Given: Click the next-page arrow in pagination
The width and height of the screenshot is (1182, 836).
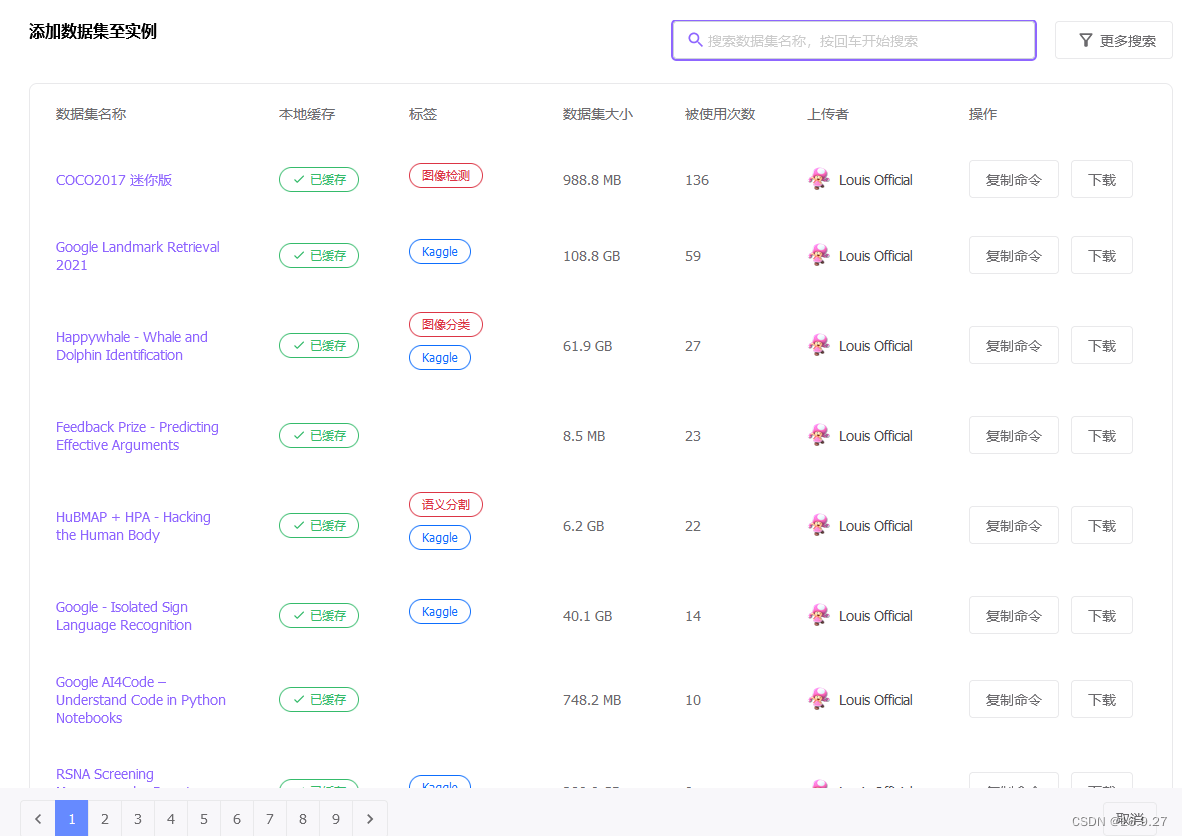Looking at the screenshot, I should pyautogui.click(x=369, y=818).
